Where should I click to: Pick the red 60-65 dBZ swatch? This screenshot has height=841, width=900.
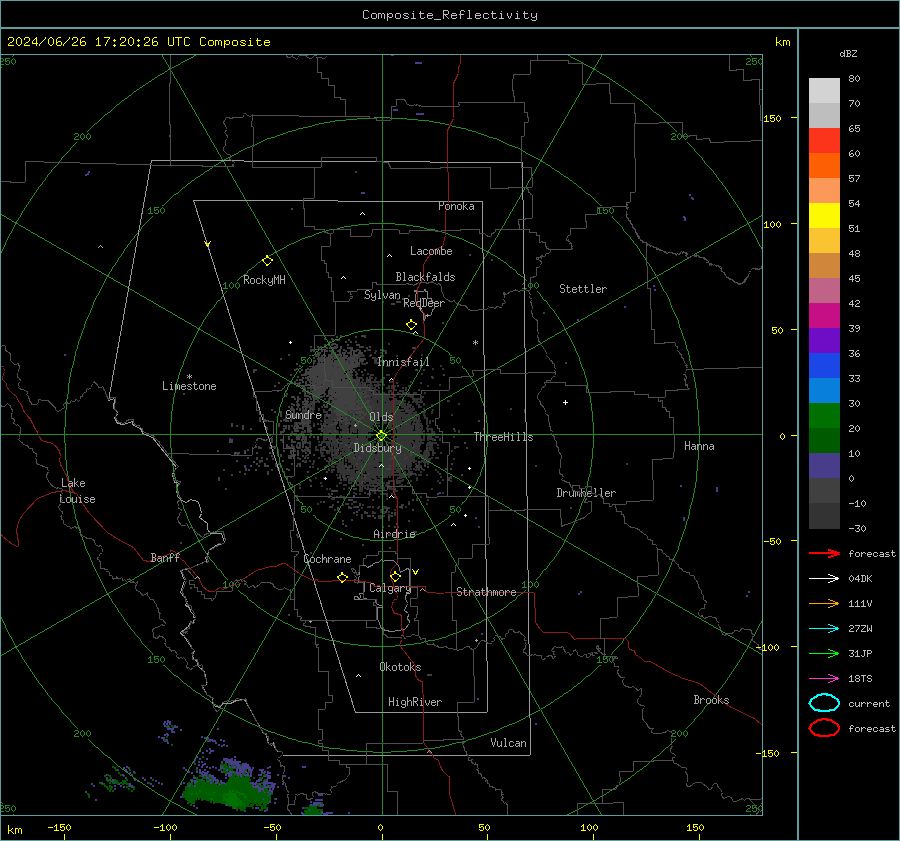pos(824,141)
